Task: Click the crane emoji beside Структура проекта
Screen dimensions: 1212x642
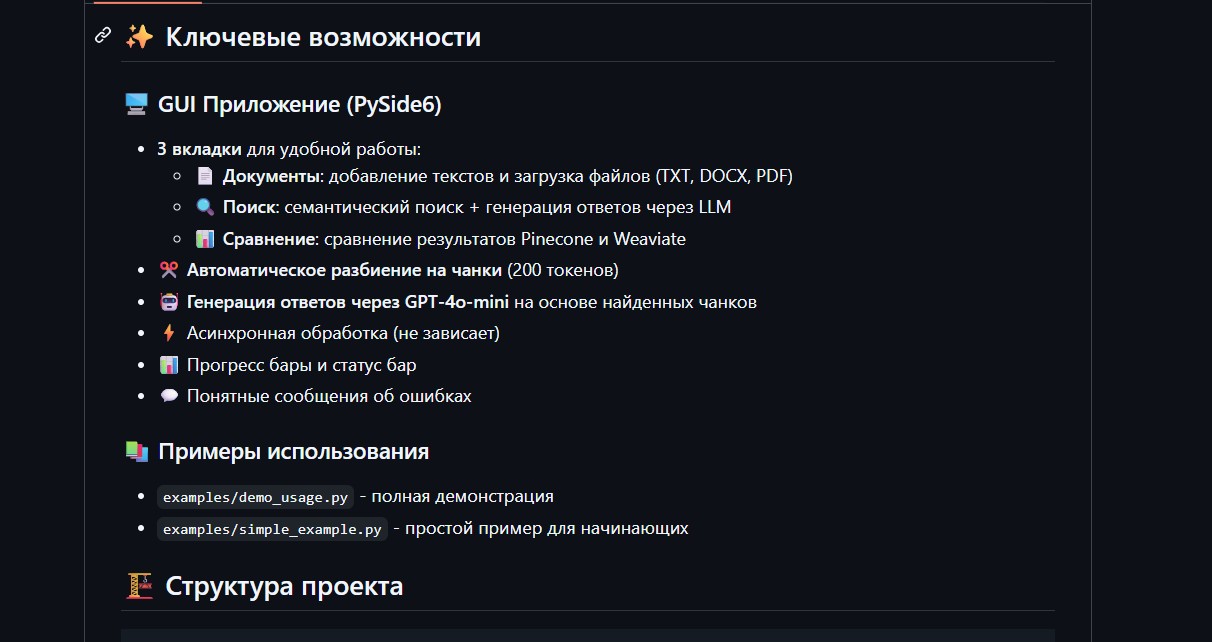Action: [139, 586]
